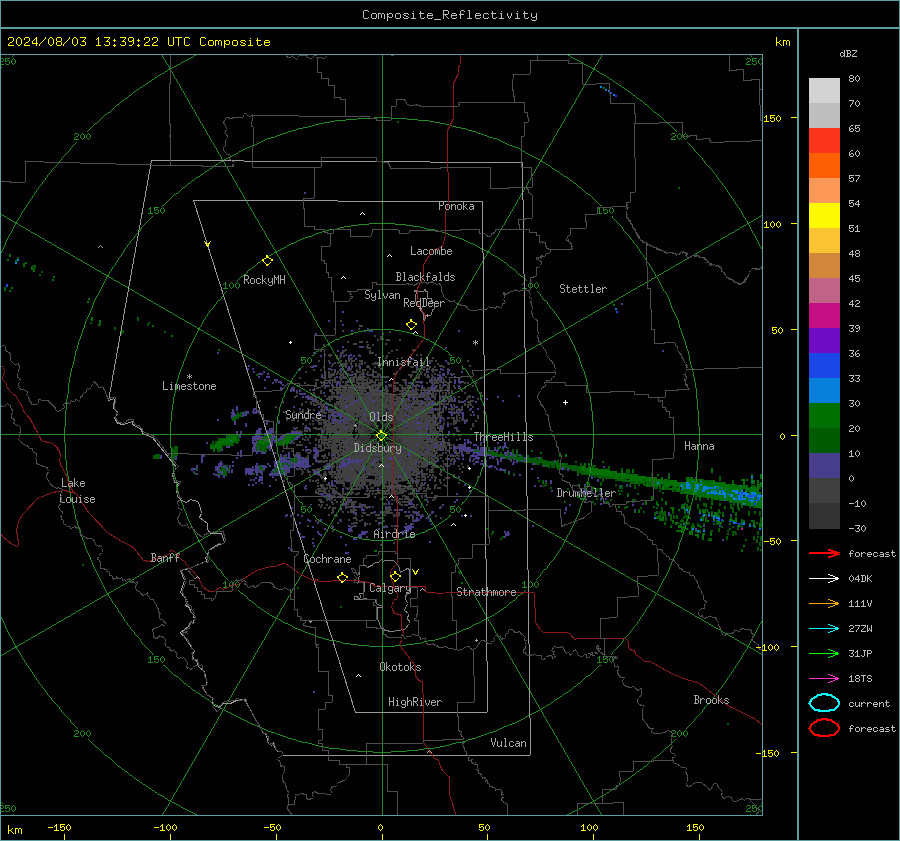Click the Drumheller city label
The image size is (900, 841).
[x=586, y=493]
